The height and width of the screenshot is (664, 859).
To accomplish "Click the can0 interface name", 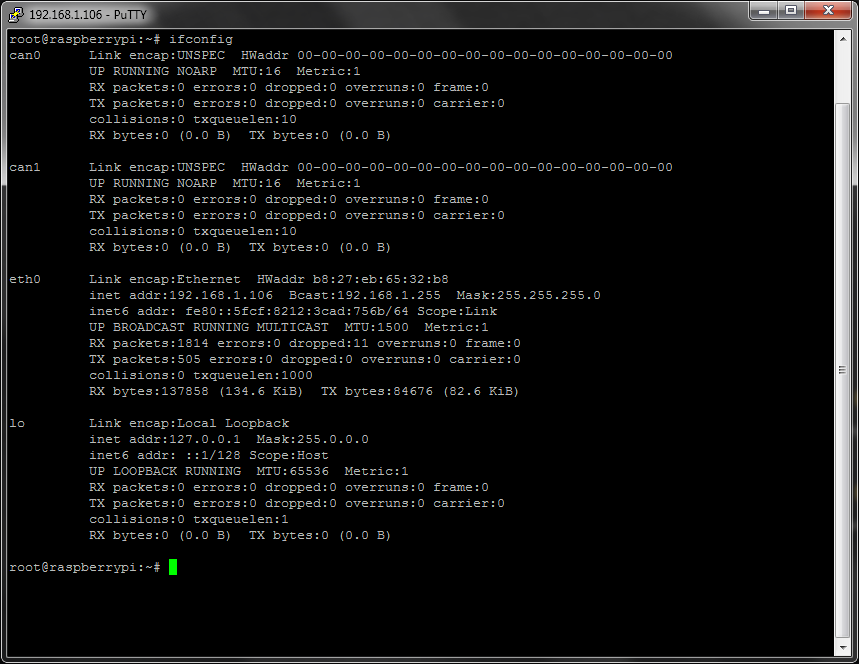I will point(25,55).
